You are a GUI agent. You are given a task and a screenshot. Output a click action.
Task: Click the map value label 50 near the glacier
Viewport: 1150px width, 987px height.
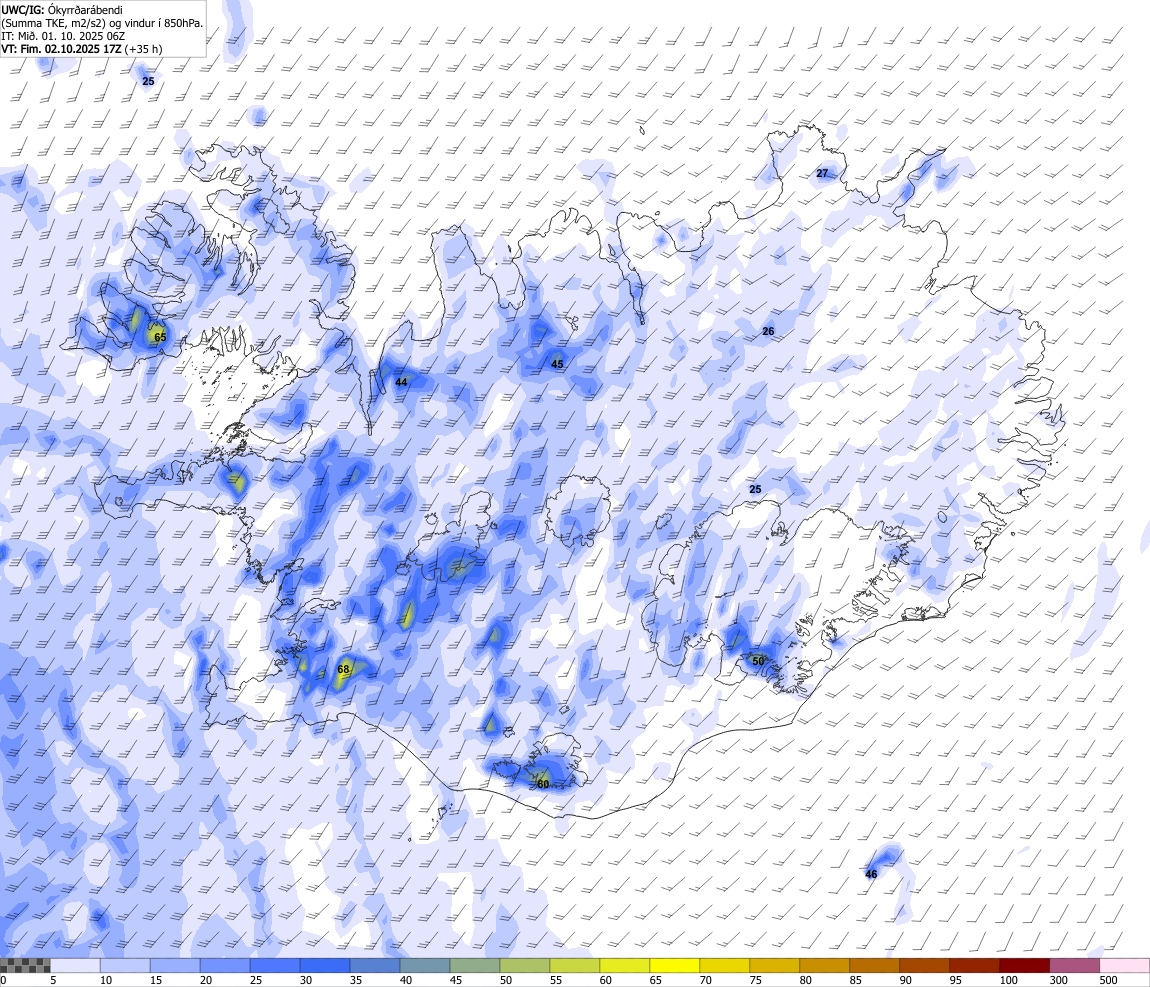[758, 661]
